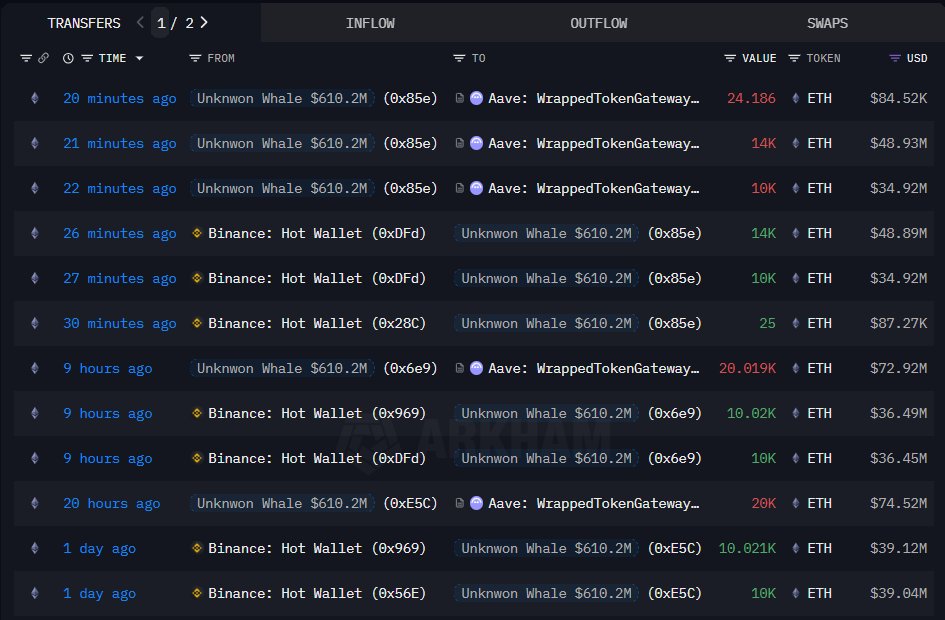Select the $48.93M USD amount
Screen dimensions: 945x620
point(898,143)
